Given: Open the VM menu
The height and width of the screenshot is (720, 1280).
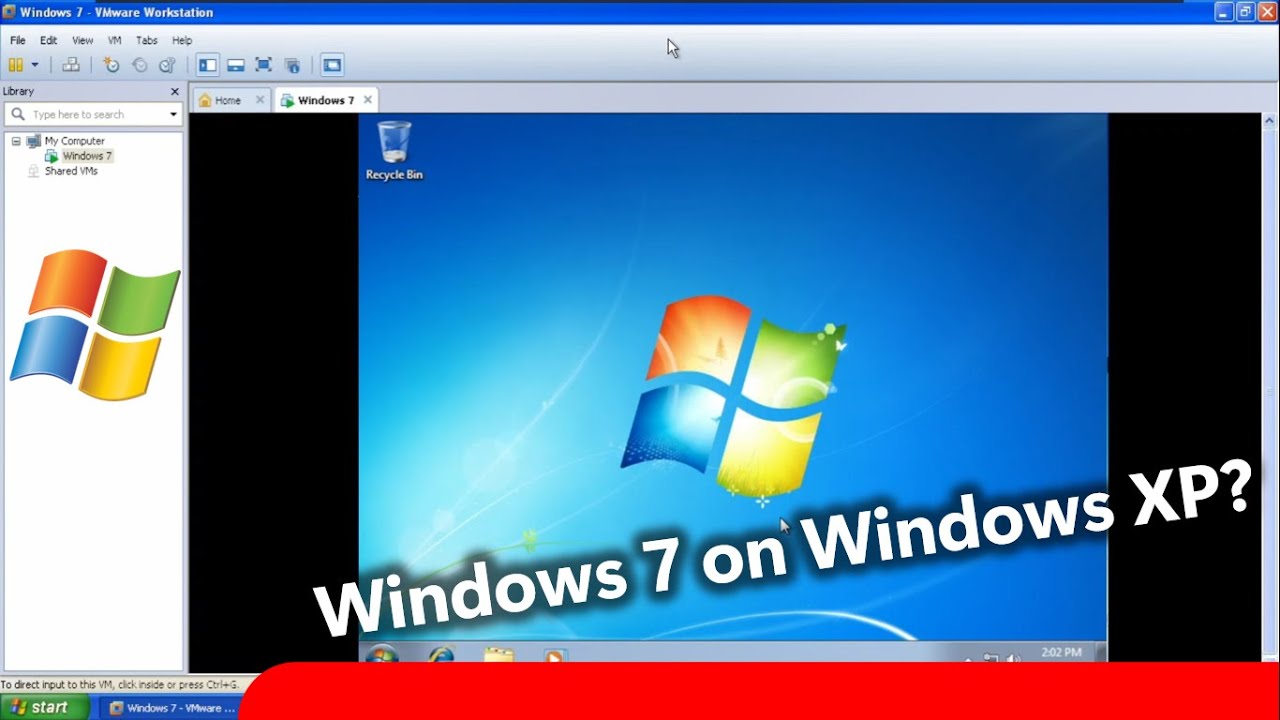Looking at the screenshot, I should pyautogui.click(x=114, y=40).
